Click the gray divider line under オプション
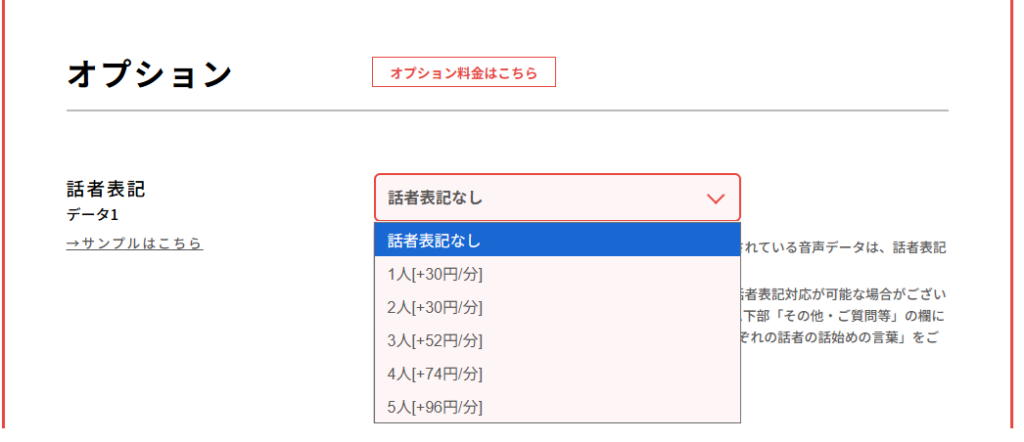This screenshot has width=1024, height=442. 507,109
